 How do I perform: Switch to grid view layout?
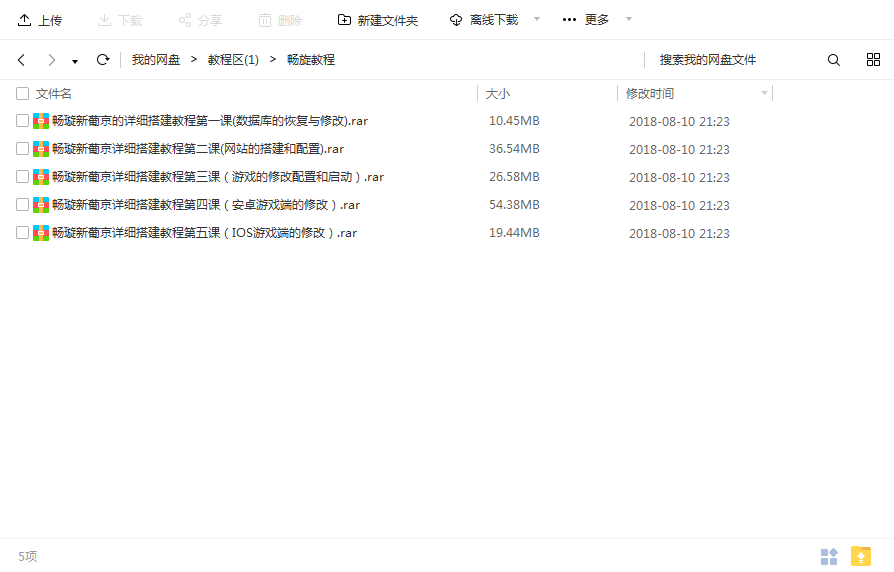[x=873, y=60]
